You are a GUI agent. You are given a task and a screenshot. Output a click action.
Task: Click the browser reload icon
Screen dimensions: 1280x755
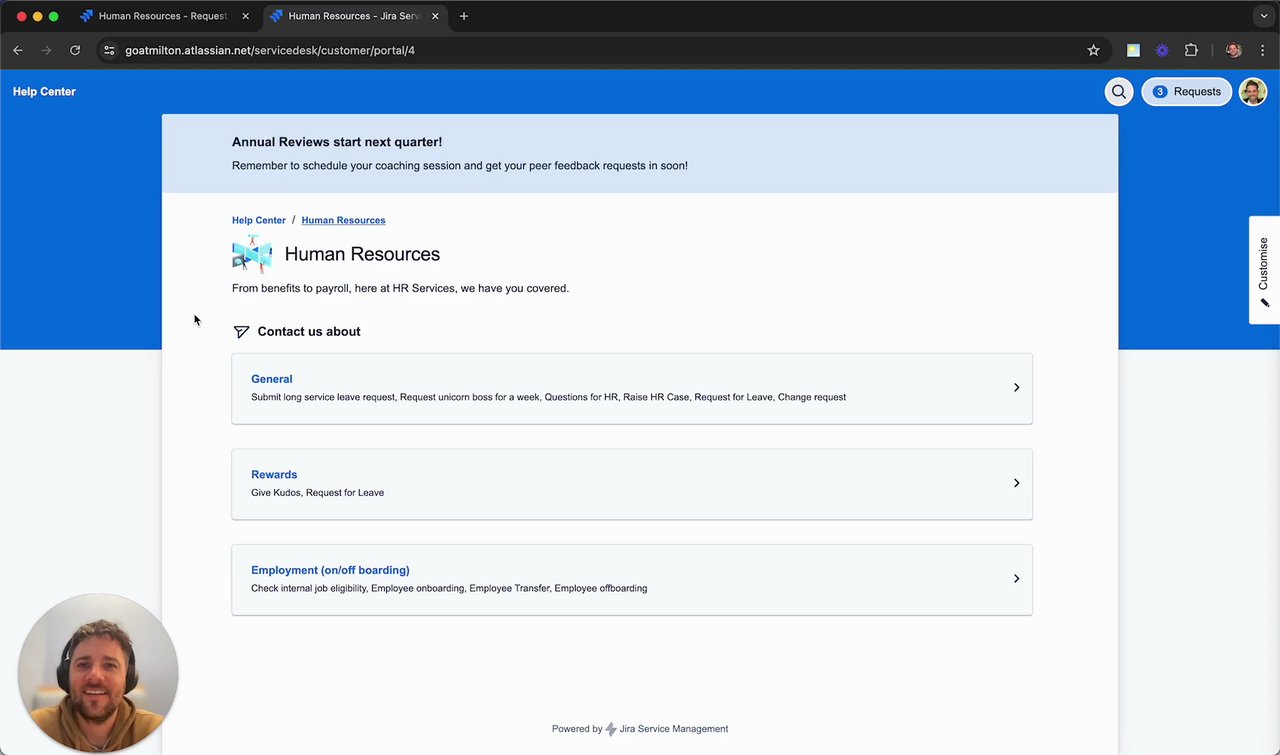click(x=75, y=50)
